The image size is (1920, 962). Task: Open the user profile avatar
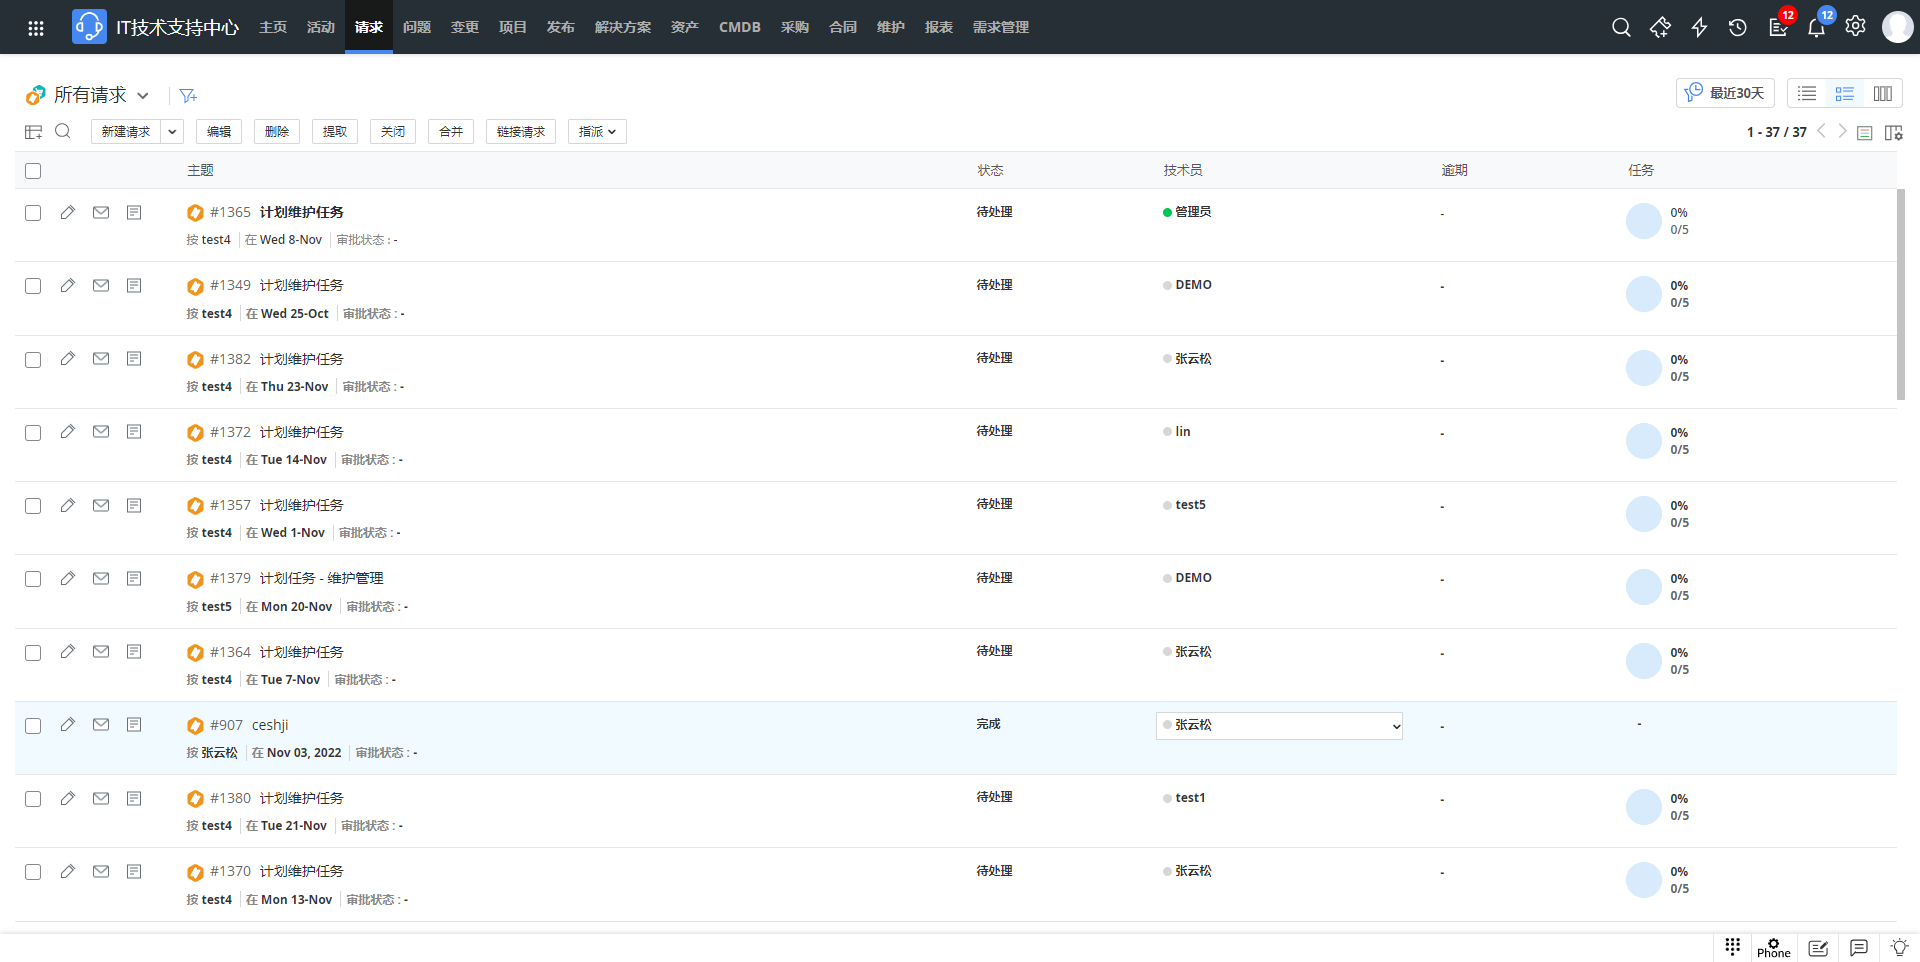[x=1897, y=27]
